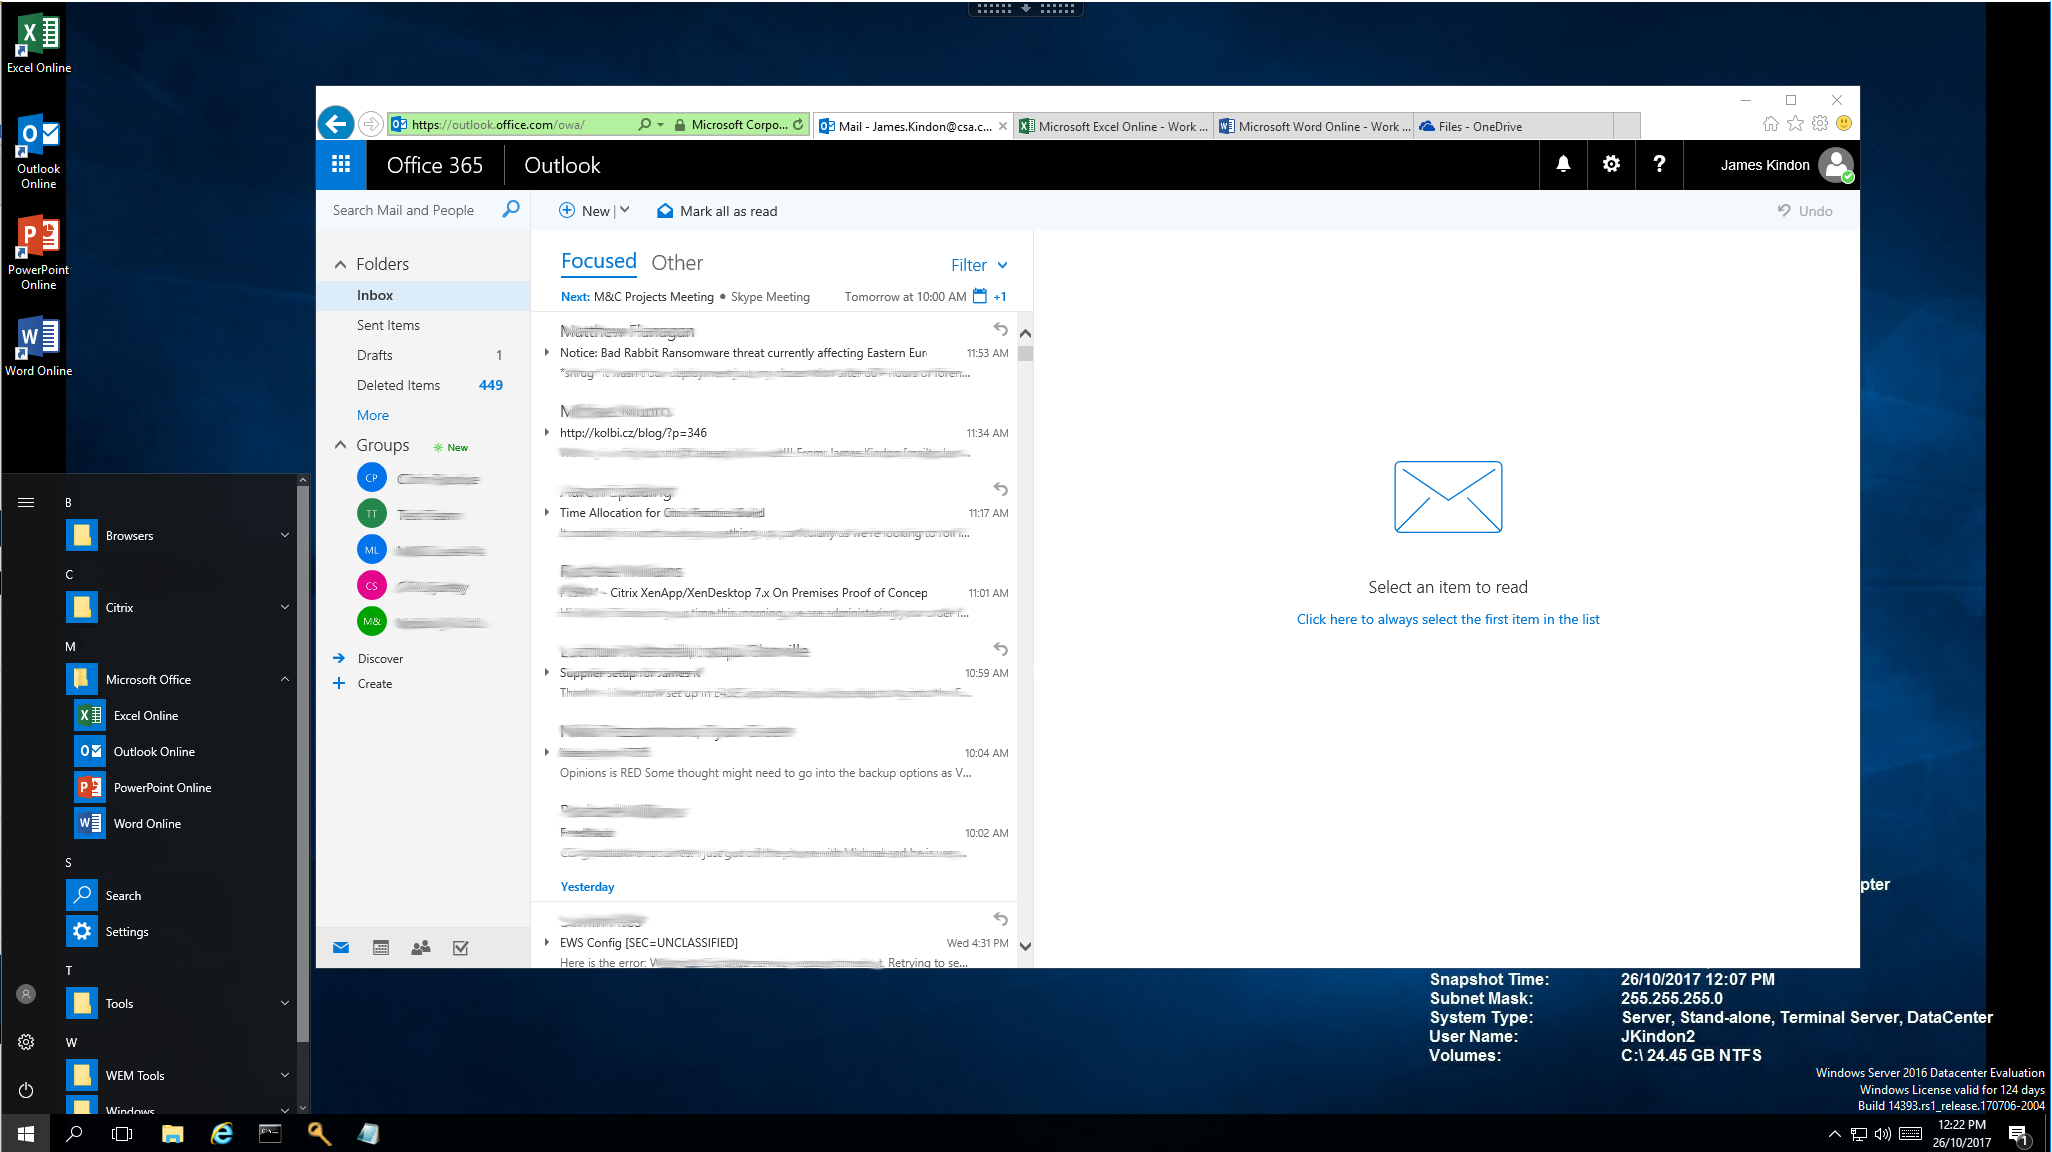Open Excel Online desktop shortcut
Viewport: 2052px width, 1152px height.
tap(39, 44)
